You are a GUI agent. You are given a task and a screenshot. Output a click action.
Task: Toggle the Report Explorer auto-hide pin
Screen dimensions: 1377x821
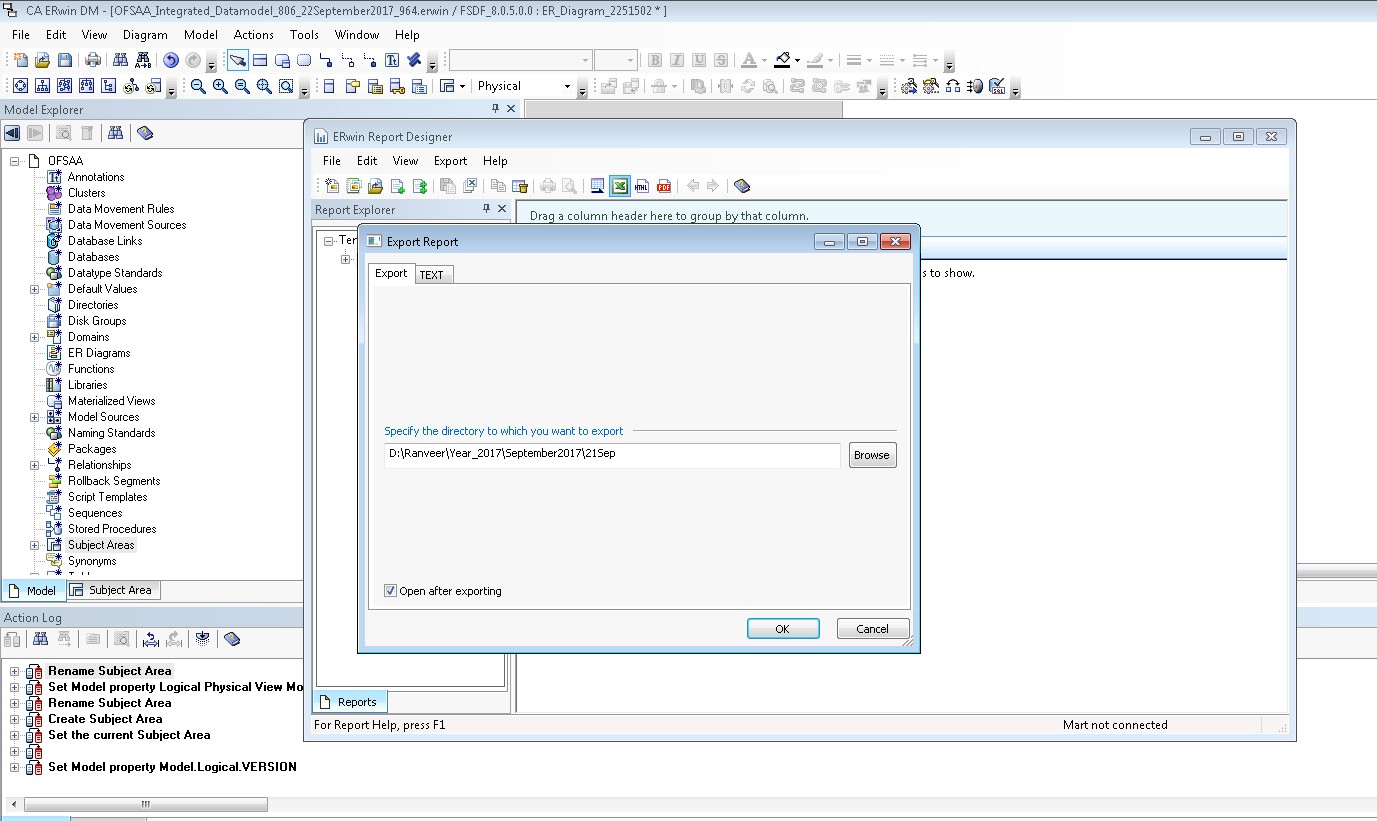485,210
